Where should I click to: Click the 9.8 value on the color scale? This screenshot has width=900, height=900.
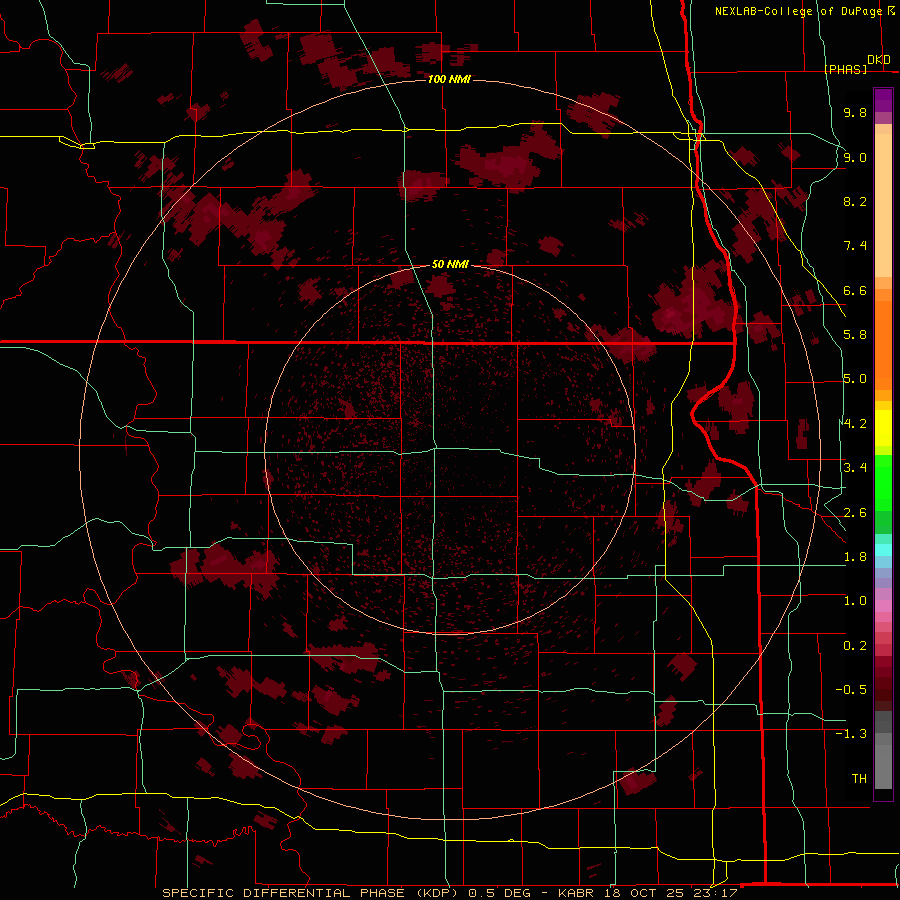point(855,112)
